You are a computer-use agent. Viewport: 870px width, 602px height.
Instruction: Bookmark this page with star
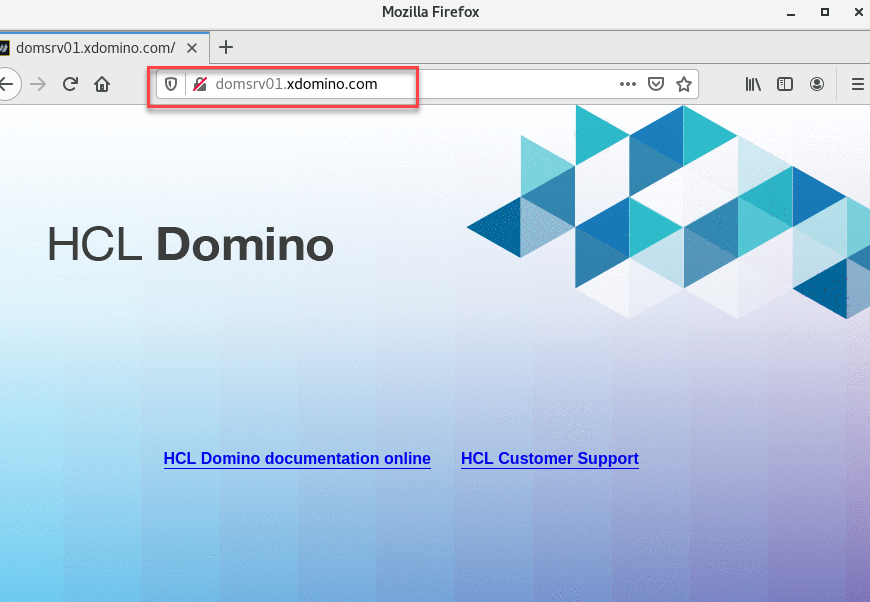tap(684, 84)
